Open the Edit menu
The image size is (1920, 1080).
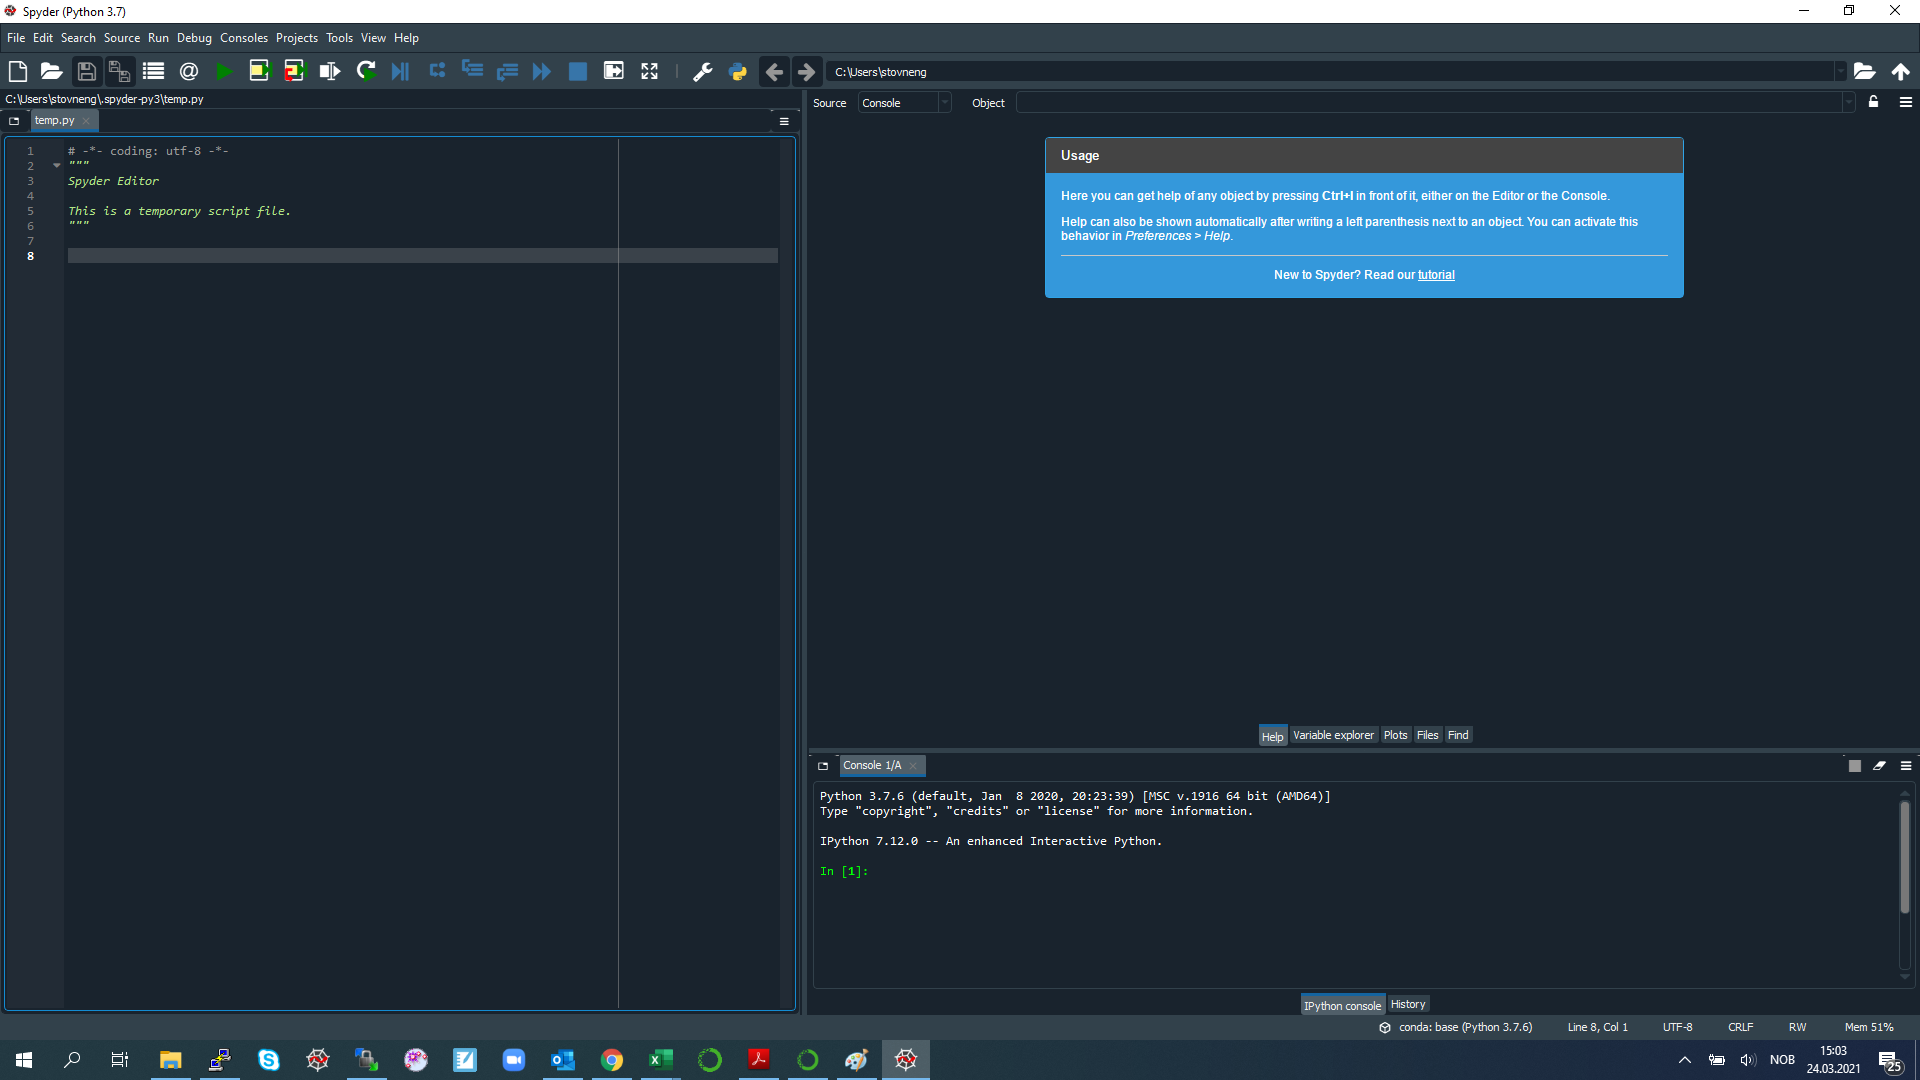[x=43, y=38]
